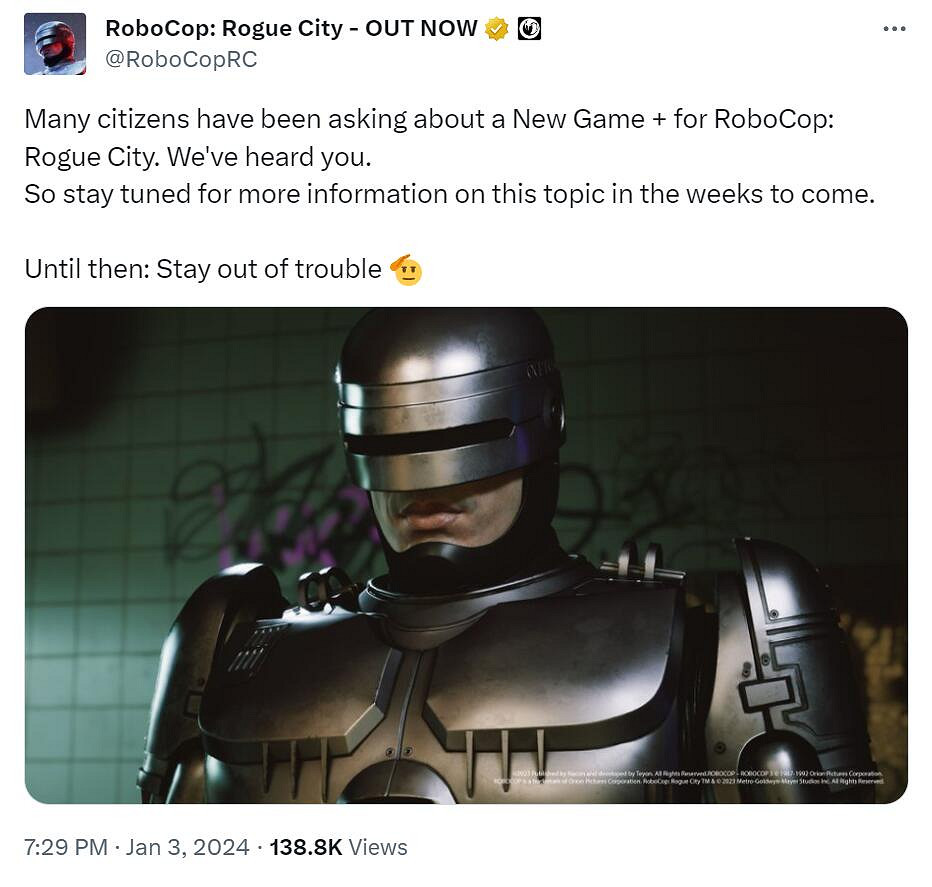The image size is (932, 887).
Task: Click the saluting face emoji
Action: point(406,270)
